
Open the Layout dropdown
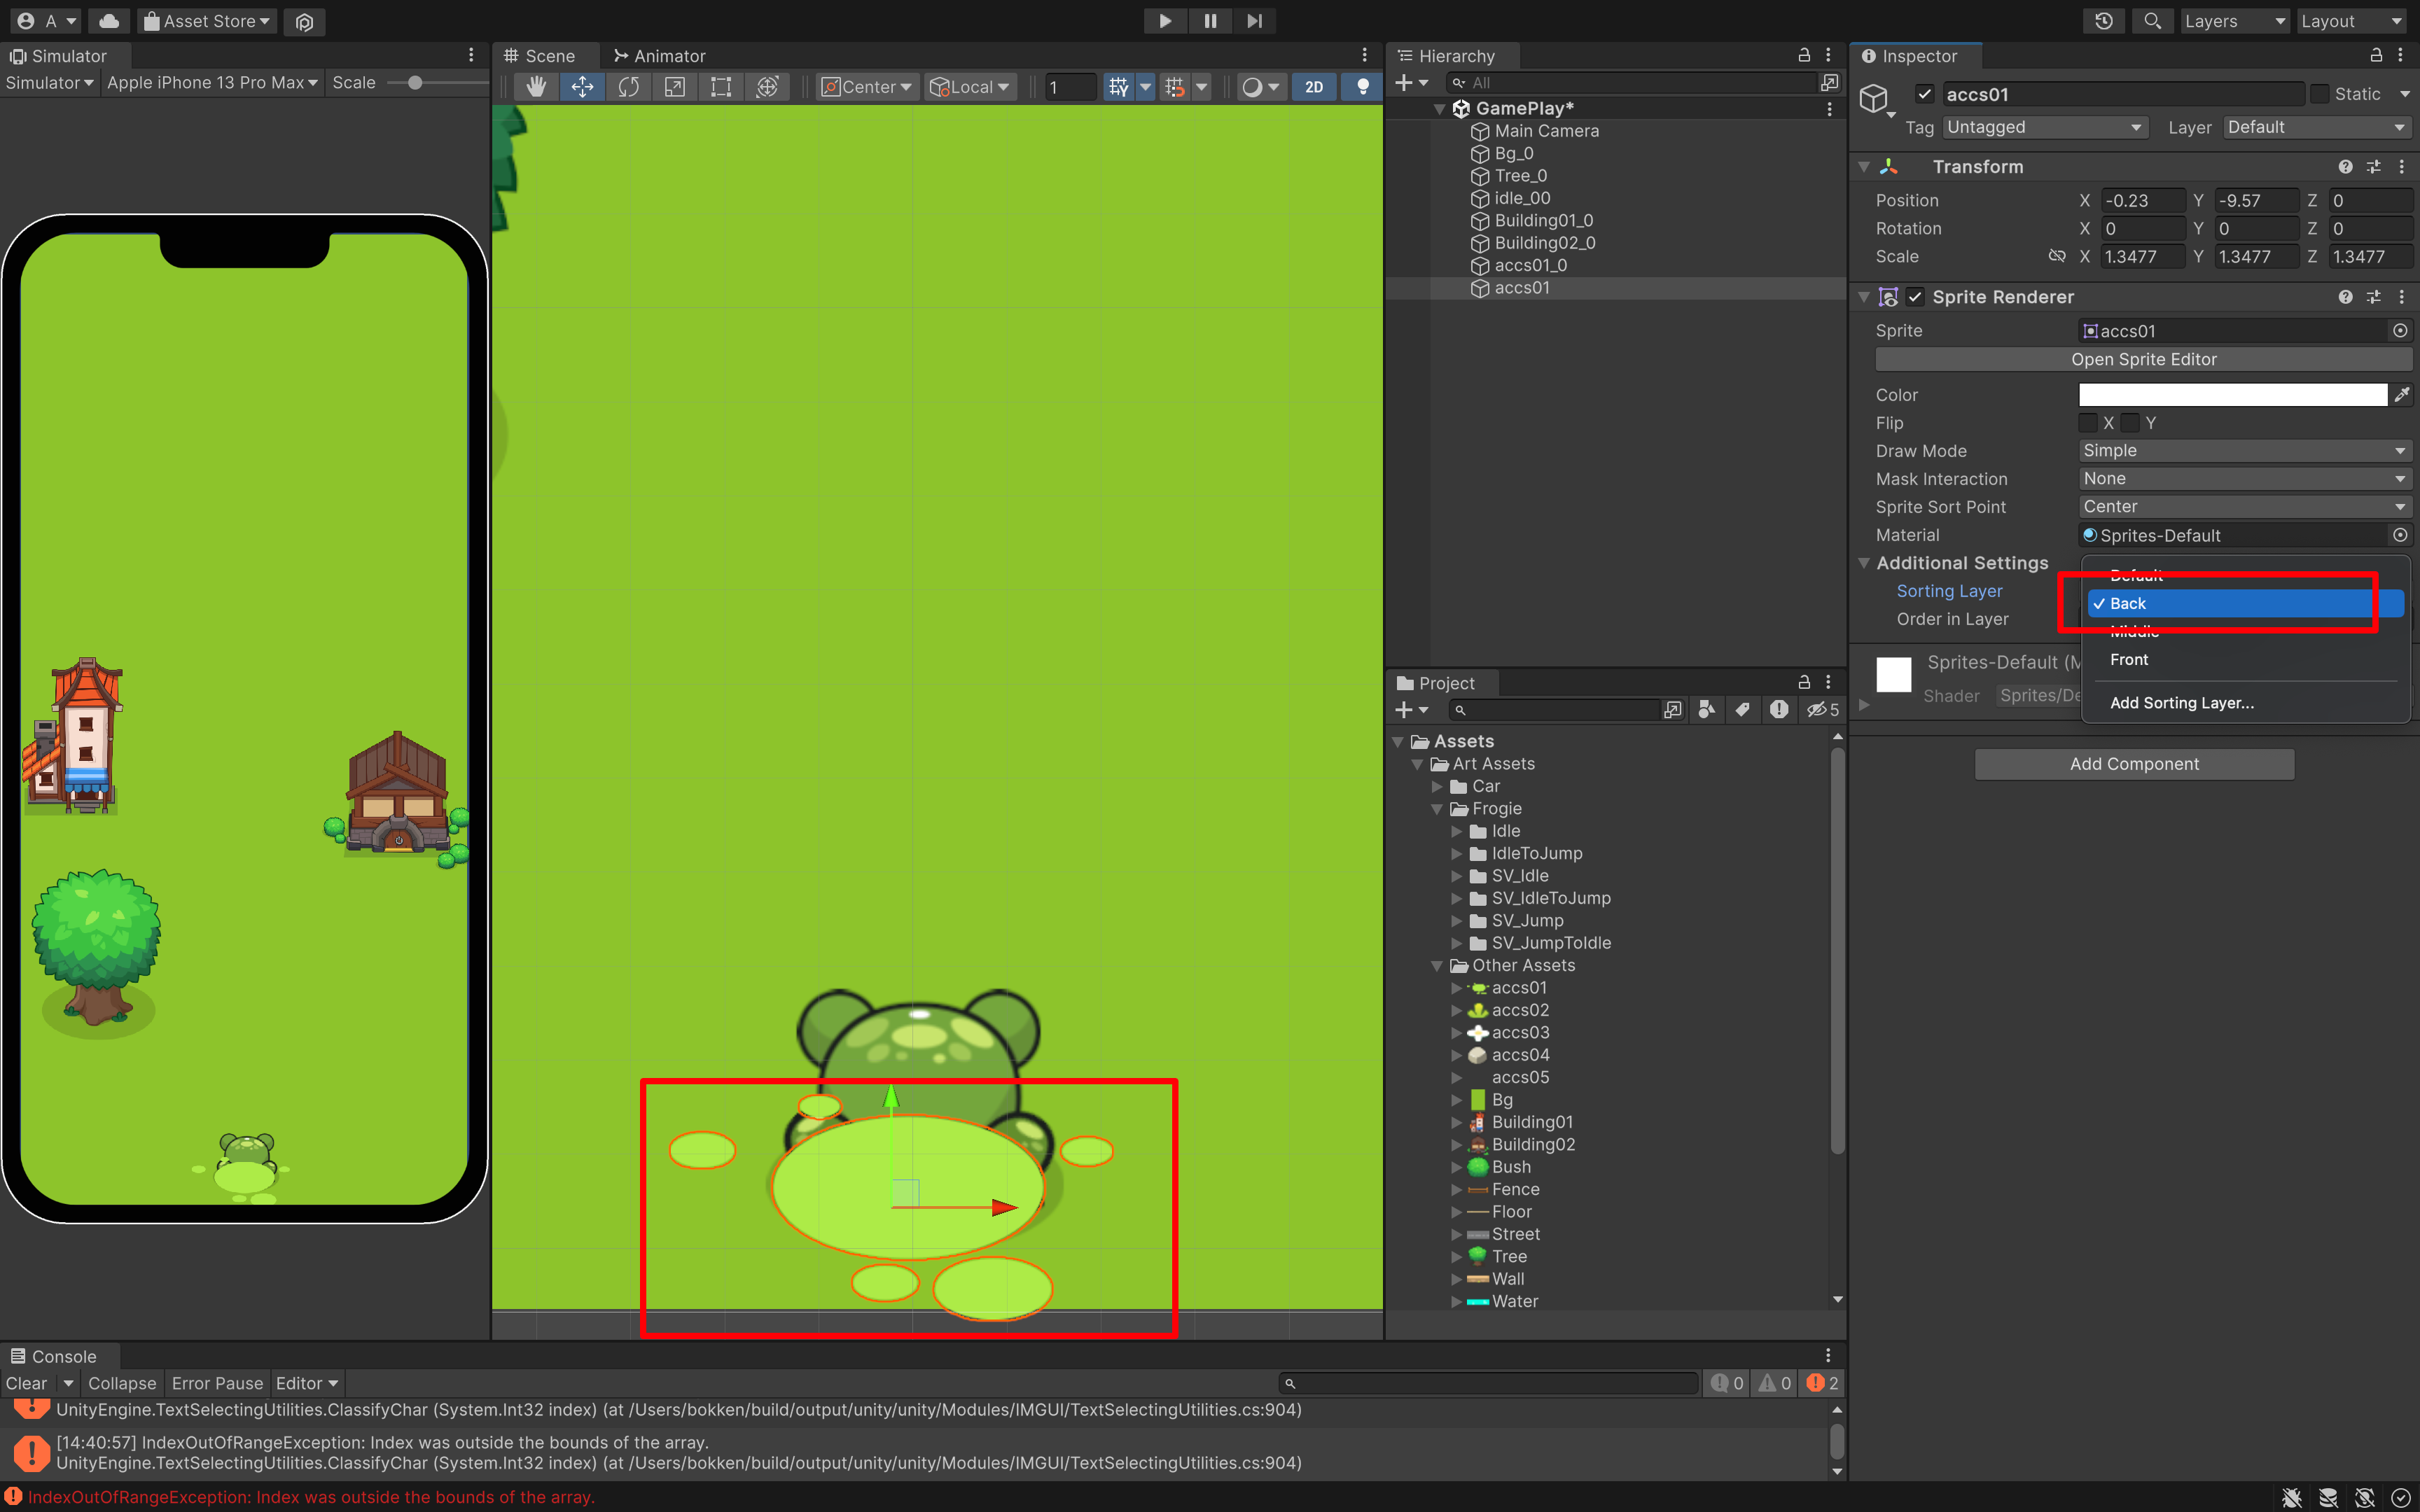2351,21
